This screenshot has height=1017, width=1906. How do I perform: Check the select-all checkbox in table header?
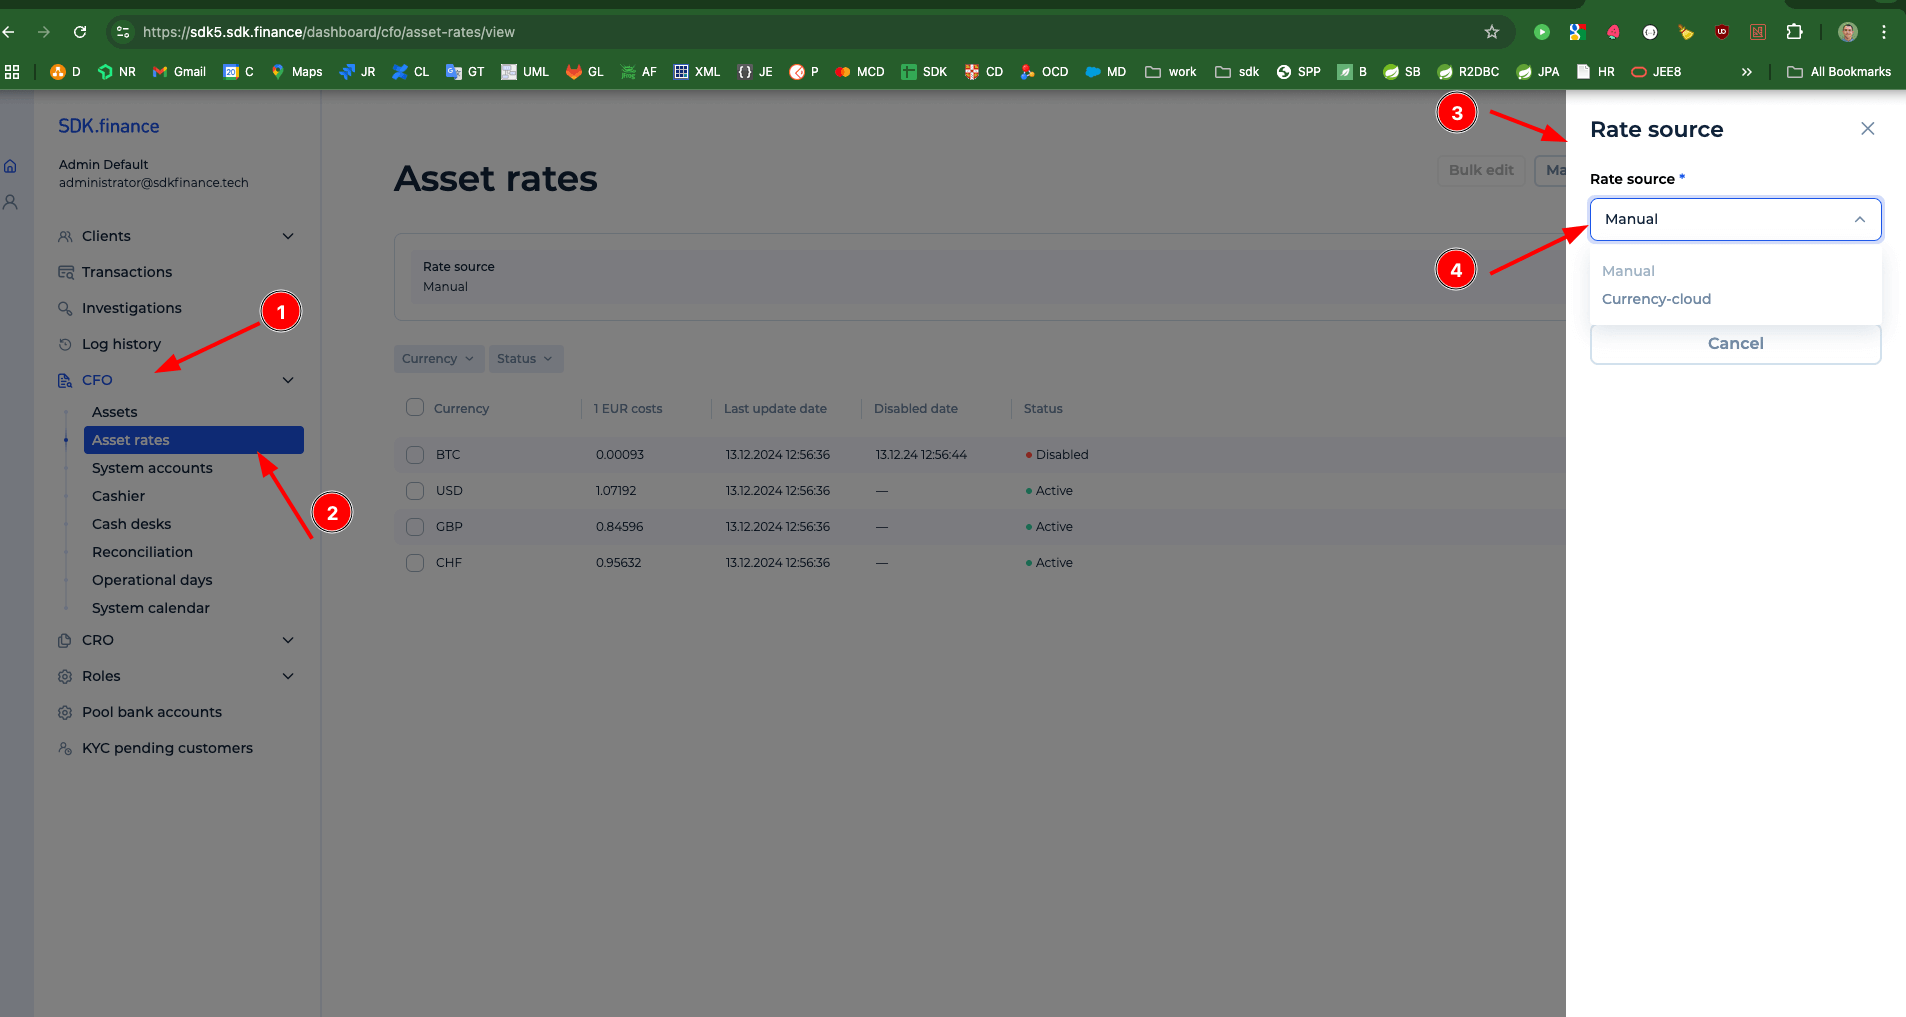[414, 407]
